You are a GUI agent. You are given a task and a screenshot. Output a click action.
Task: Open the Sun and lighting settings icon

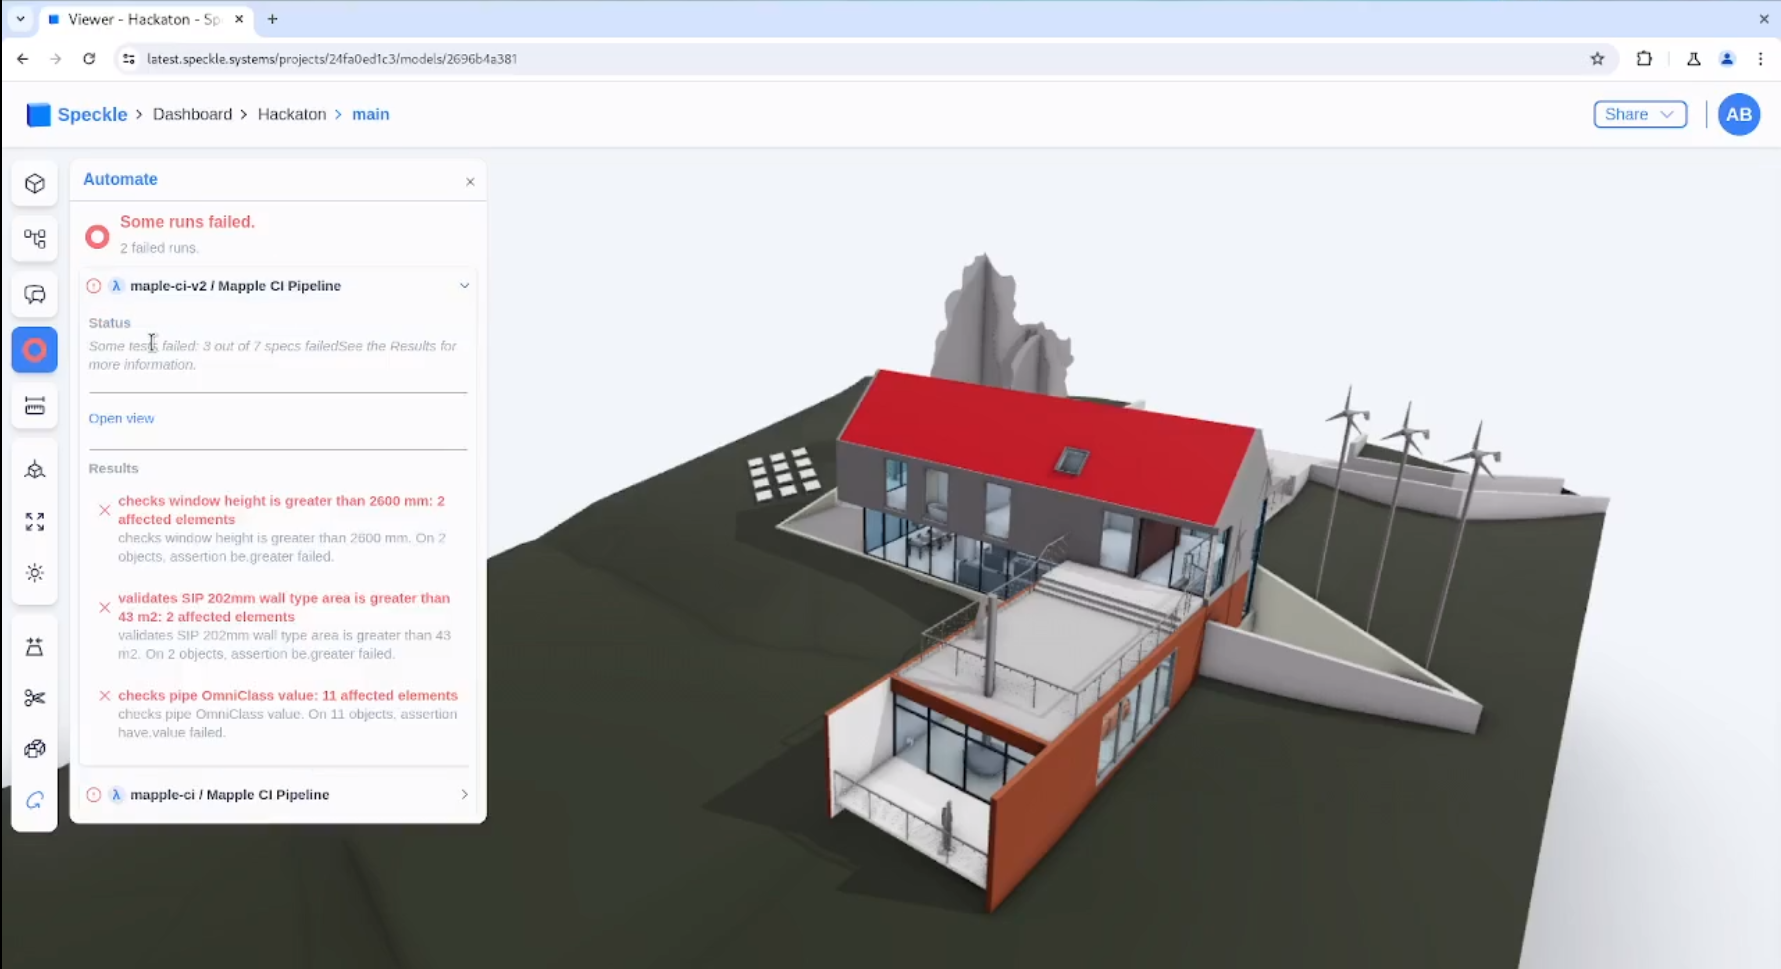(35, 573)
